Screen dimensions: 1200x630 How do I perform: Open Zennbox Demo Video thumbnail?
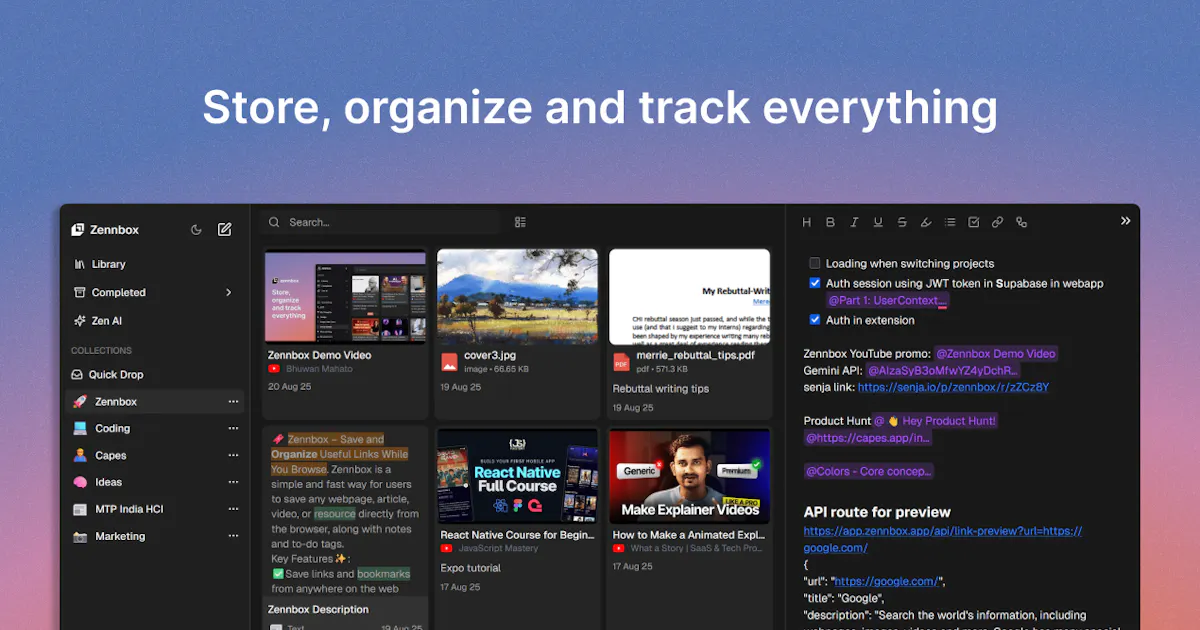click(x=345, y=296)
